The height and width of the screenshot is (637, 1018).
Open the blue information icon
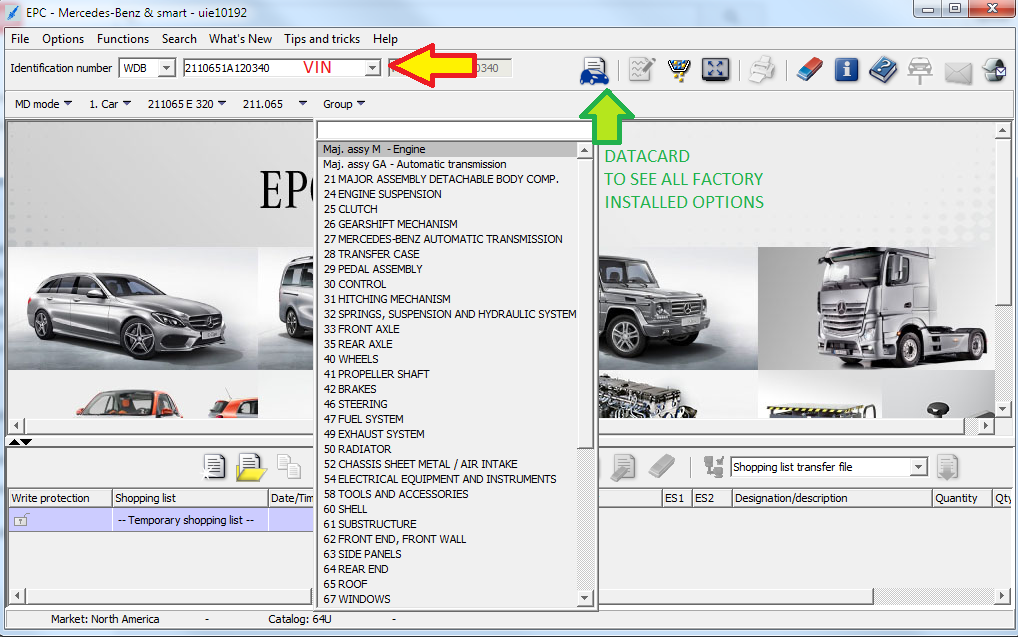(x=846, y=70)
